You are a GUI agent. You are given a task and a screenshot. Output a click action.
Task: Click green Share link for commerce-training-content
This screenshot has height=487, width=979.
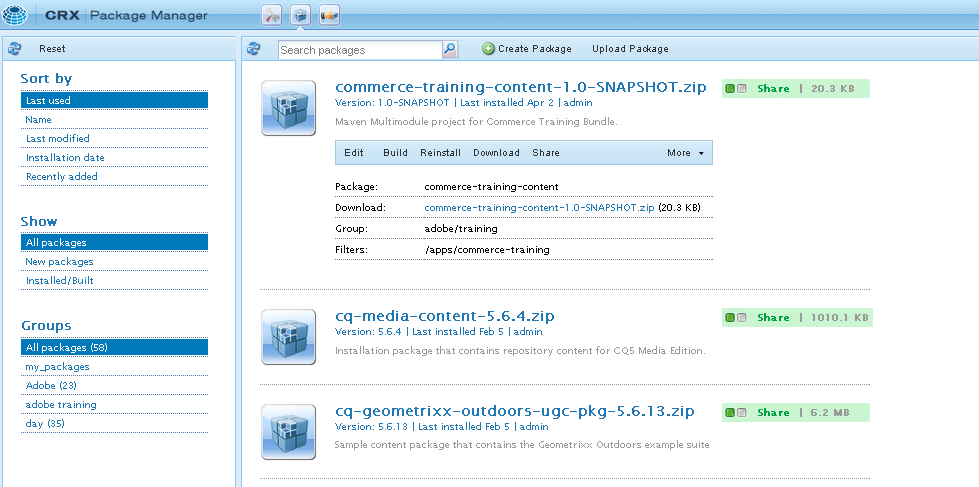(x=773, y=89)
